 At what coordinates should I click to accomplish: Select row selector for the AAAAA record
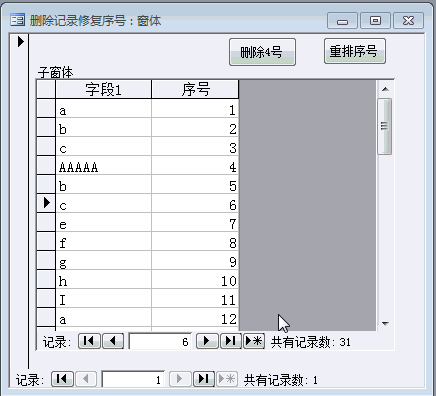[46, 166]
